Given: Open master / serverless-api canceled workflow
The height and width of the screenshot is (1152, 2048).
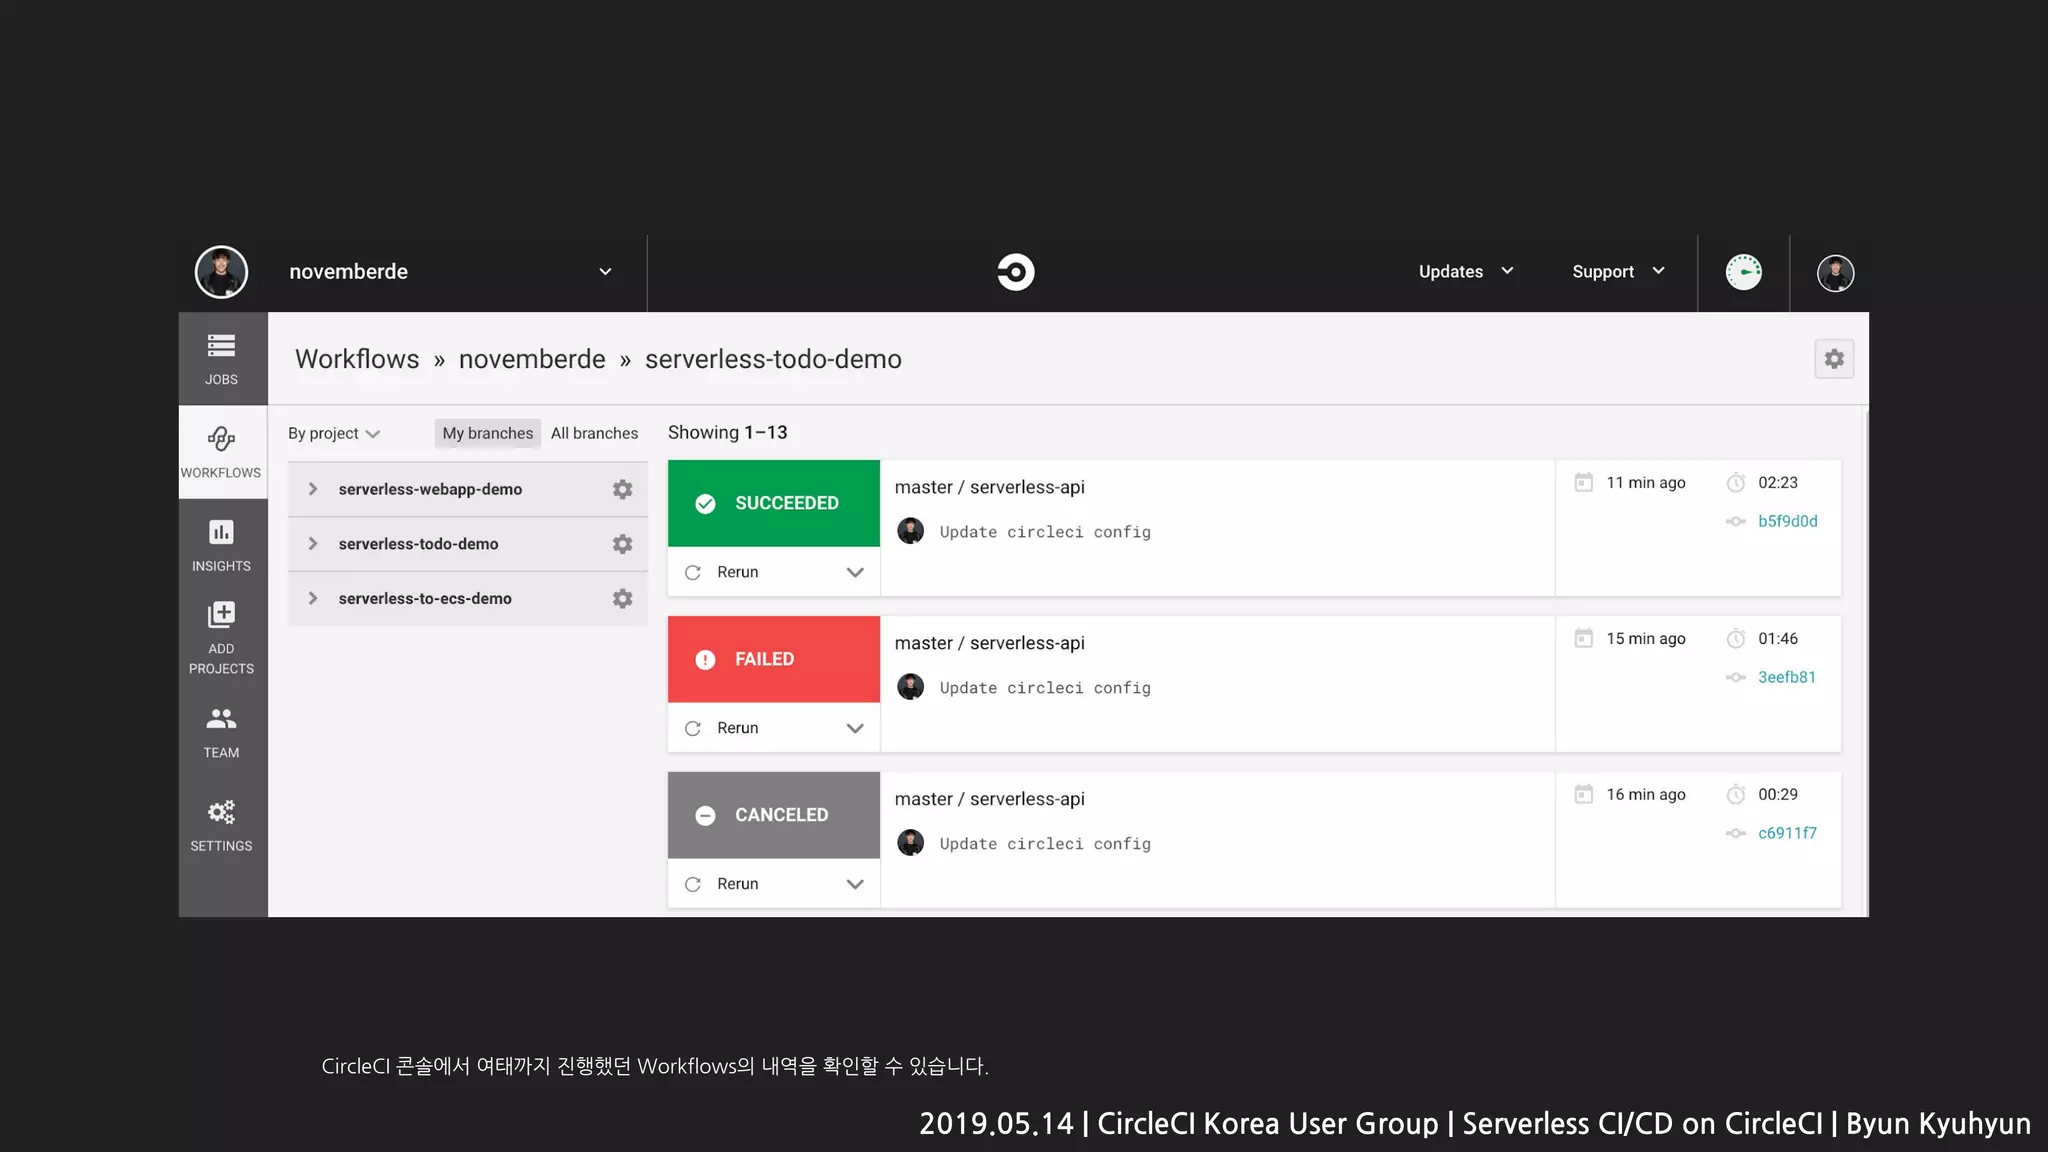Looking at the screenshot, I should click(x=989, y=799).
